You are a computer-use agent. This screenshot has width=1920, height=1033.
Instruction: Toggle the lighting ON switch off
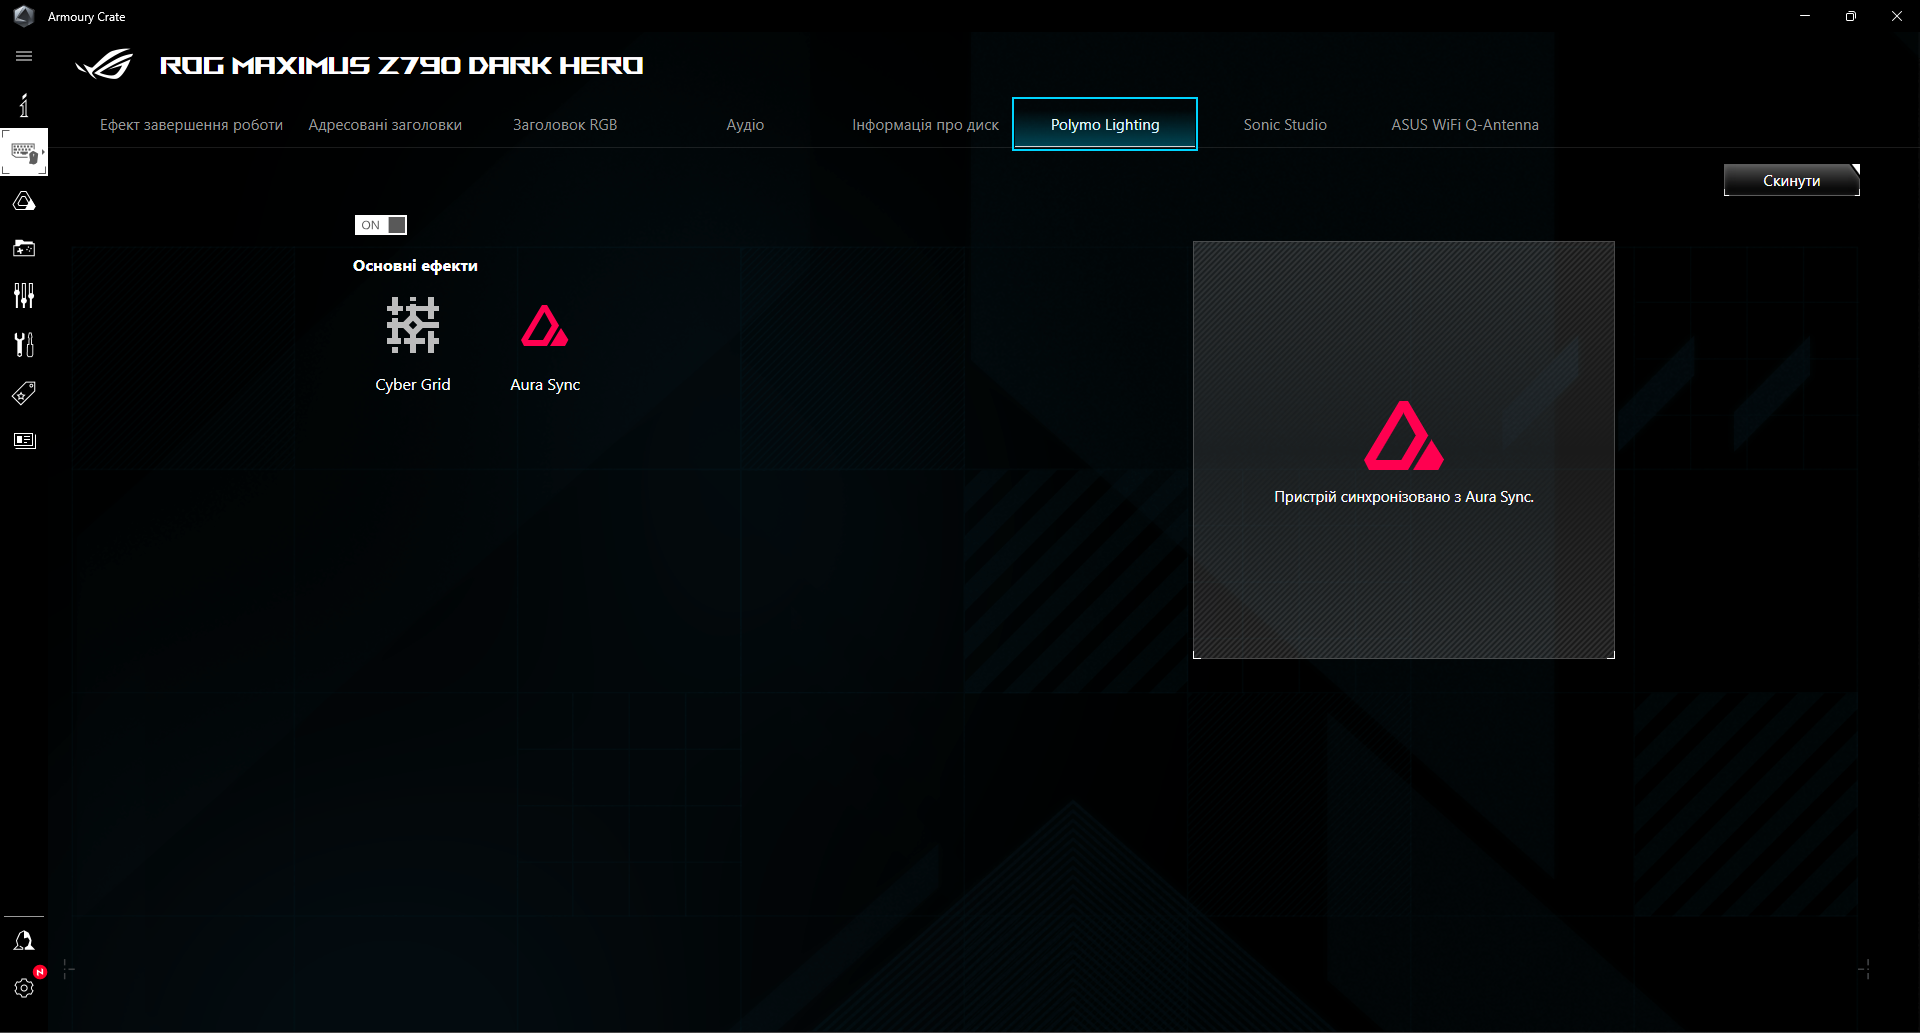pyautogui.click(x=380, y=225)
